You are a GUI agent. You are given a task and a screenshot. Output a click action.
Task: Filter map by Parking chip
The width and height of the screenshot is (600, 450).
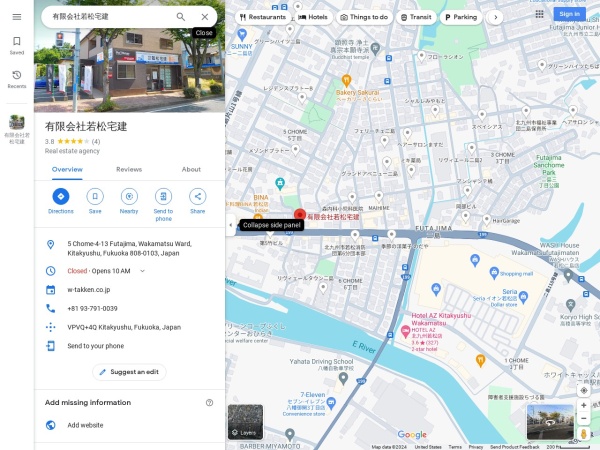click(461, 17)
